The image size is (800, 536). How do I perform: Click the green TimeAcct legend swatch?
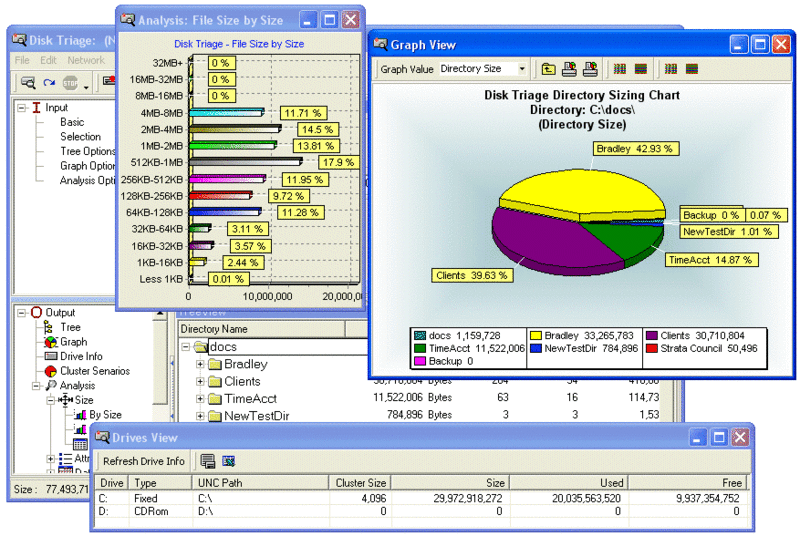420,348
